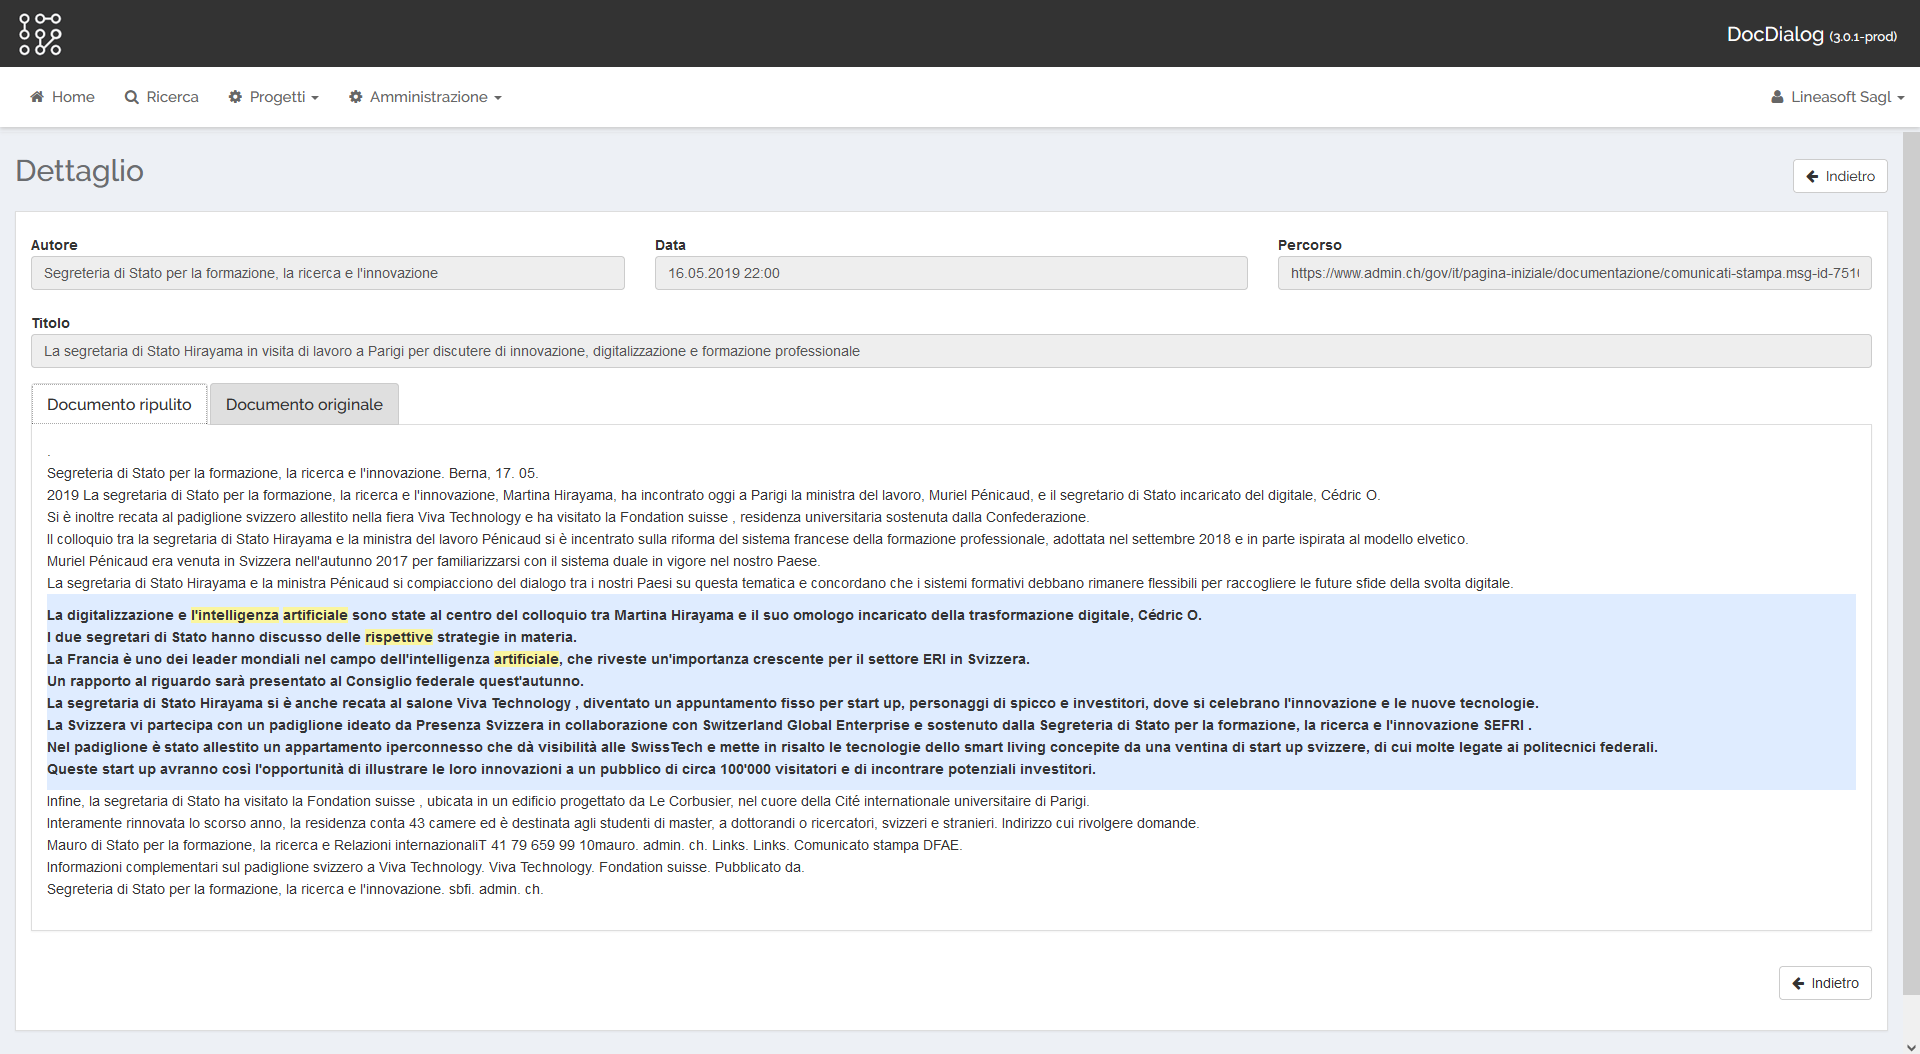This screenshot has height=1054, width=1920.
Task: Select the Documento ripulito tab
Action: [x=119, y=404]
